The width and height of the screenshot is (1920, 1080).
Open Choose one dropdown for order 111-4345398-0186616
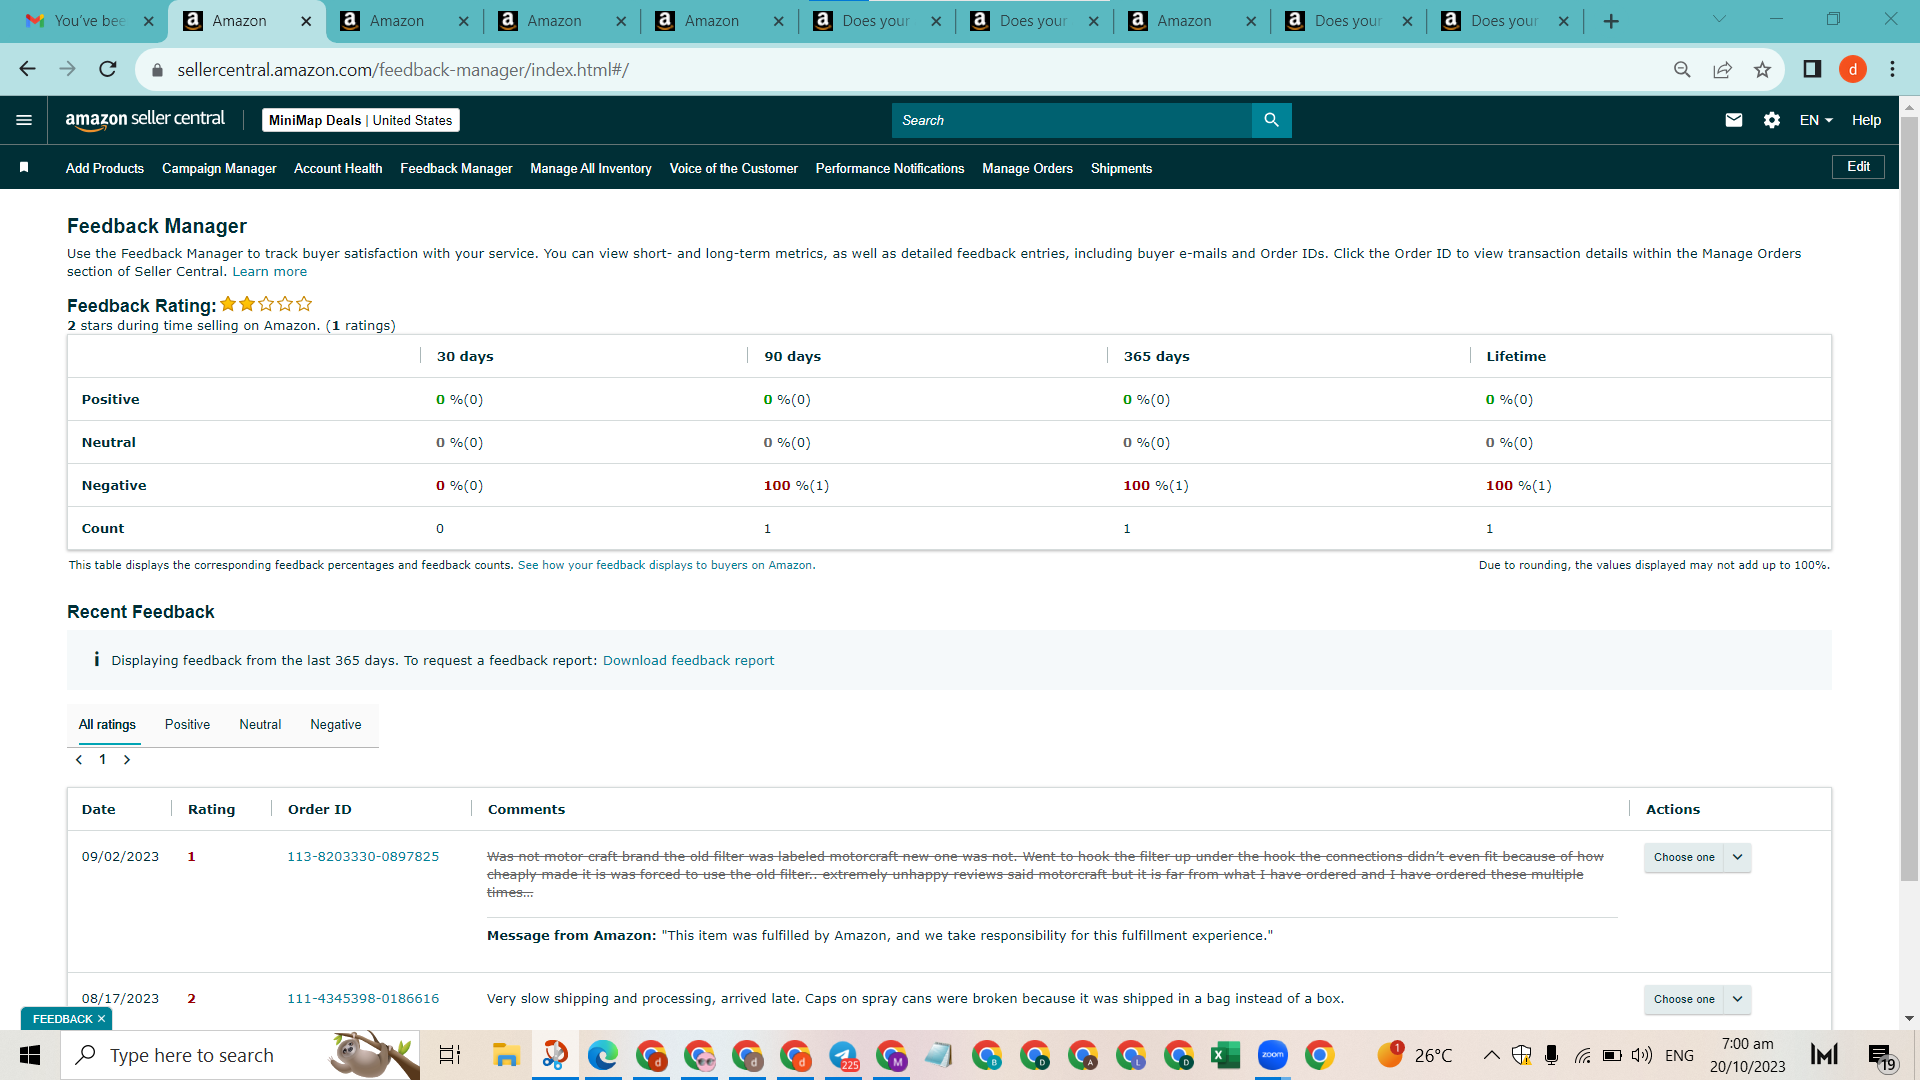pyautogui.click(x=1684, y=999)
